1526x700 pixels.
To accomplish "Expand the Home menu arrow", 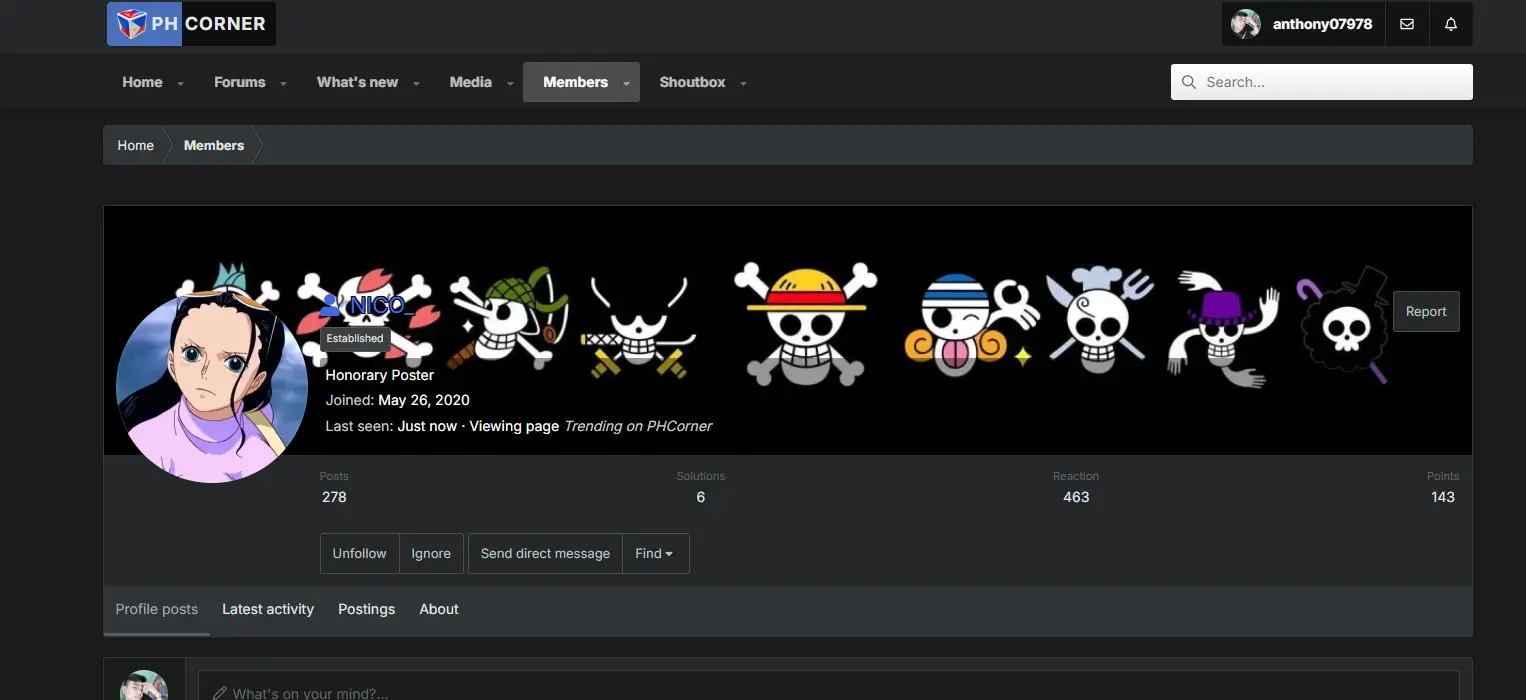I will coord(181,83).
